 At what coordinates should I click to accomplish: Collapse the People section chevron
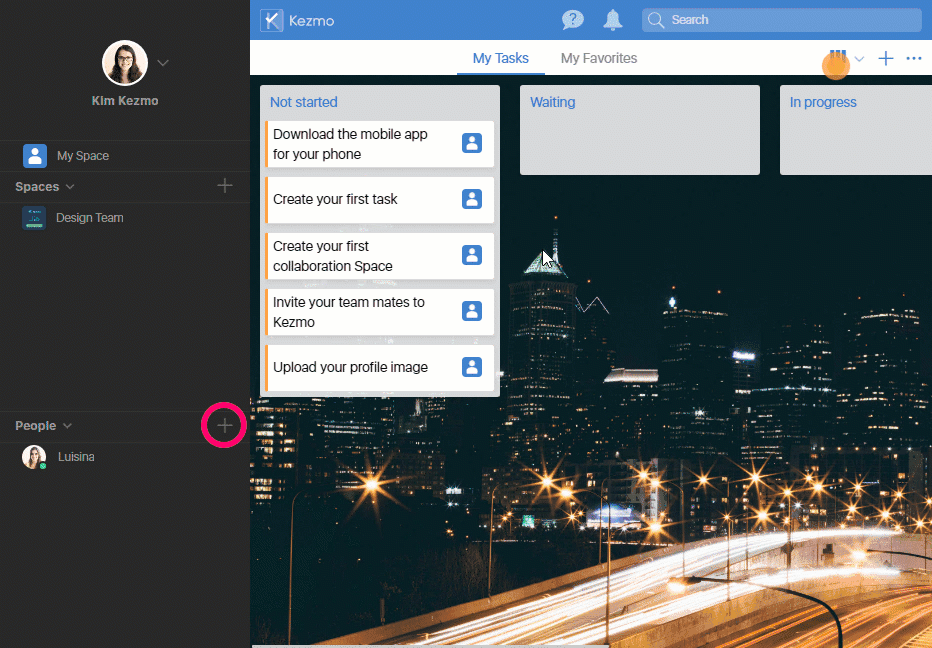tap(67, 426)
